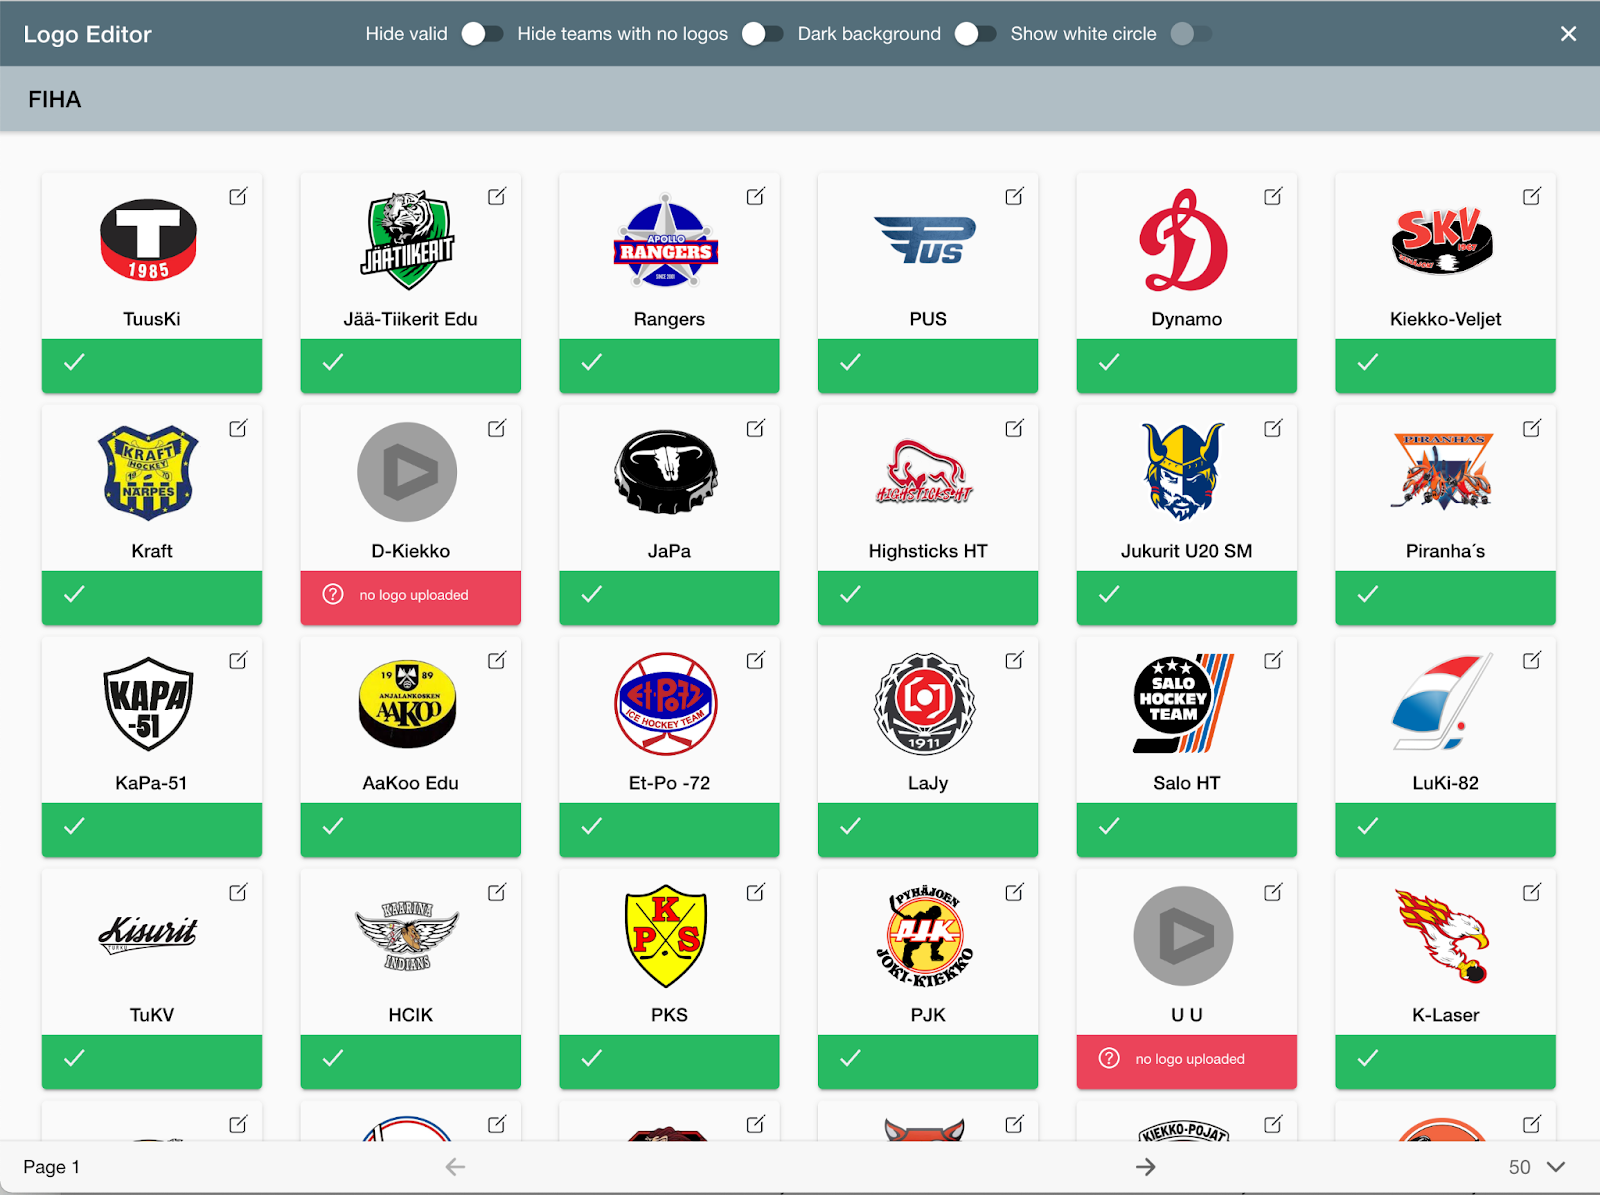The height and width of the screenshot is (1195, 1600).
Task: Edit the KaPa-51 logo
Action: point(238,660)
